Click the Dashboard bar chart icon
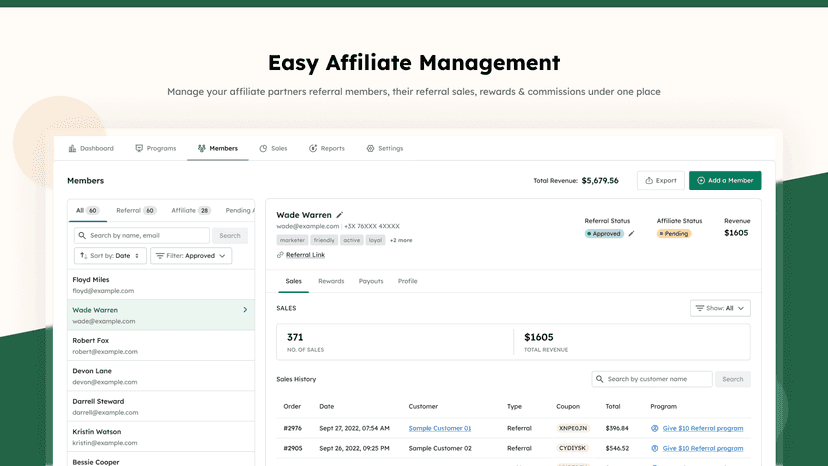Viewport: 828px width, 466px height. 72,148
